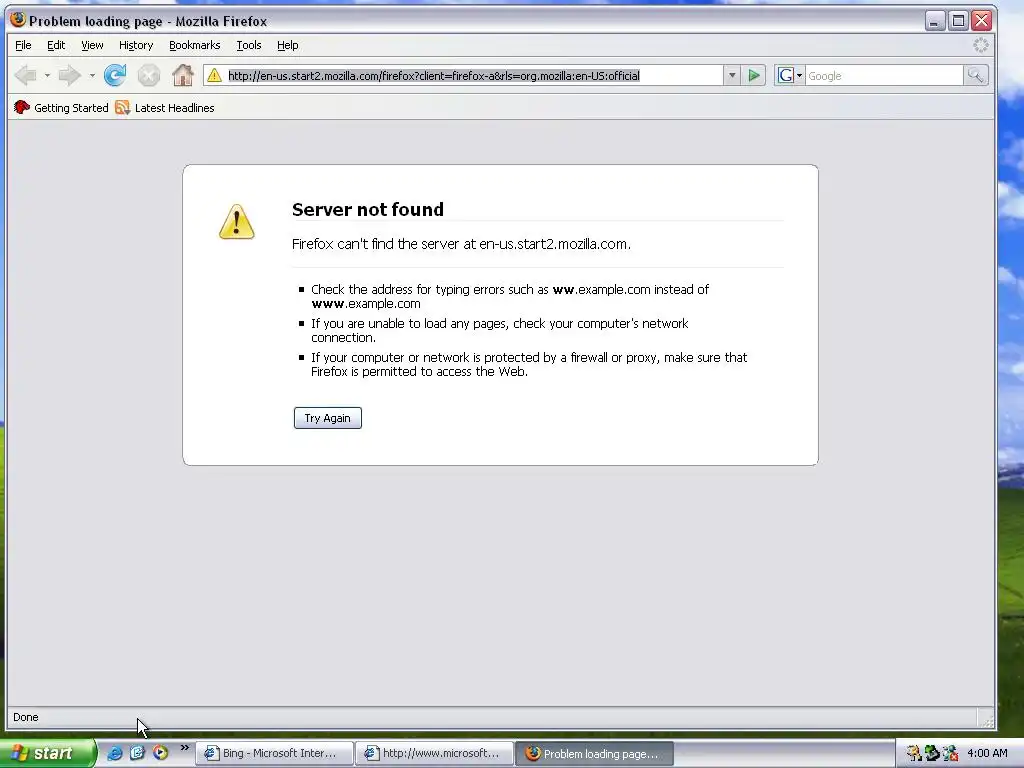
Task: Open the Edit menu
Action: pos(56,45)
